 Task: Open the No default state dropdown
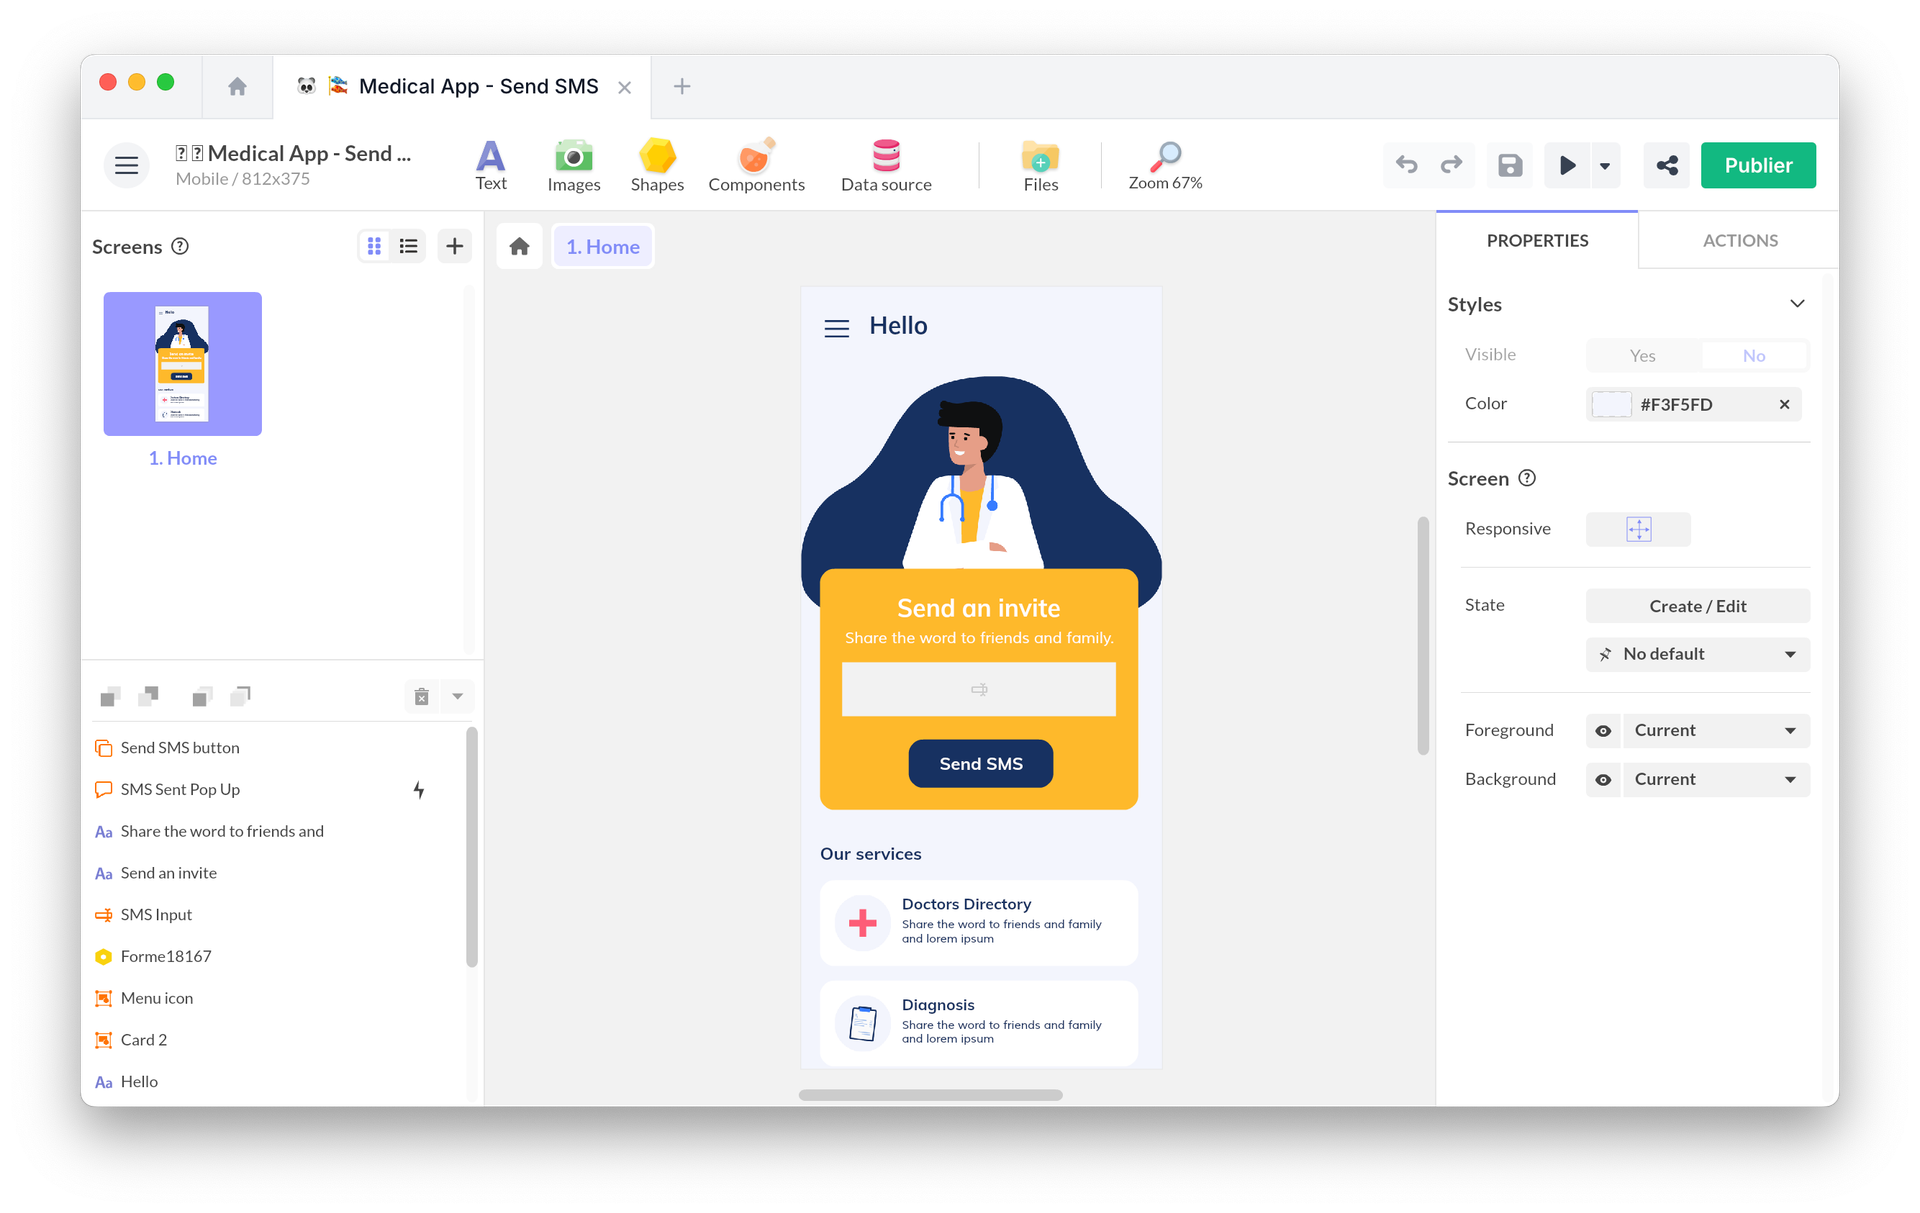click(x=1697, y=654)
